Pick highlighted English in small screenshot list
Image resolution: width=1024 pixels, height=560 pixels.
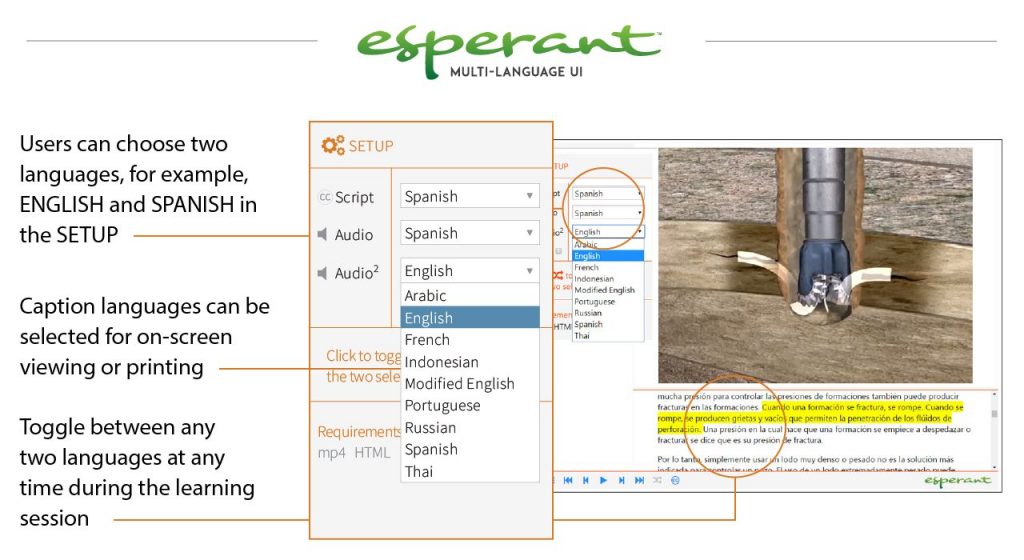pyautogui.click(x=608, y=256)
